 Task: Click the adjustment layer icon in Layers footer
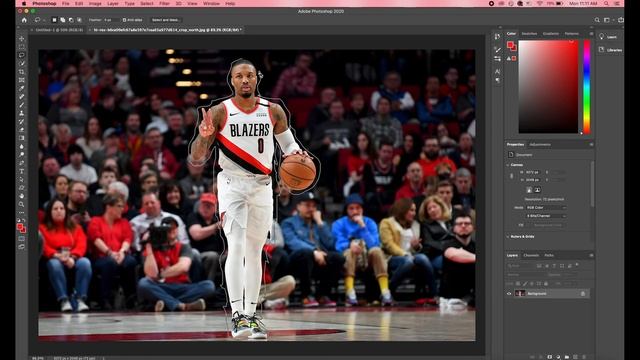coord(558,357)
